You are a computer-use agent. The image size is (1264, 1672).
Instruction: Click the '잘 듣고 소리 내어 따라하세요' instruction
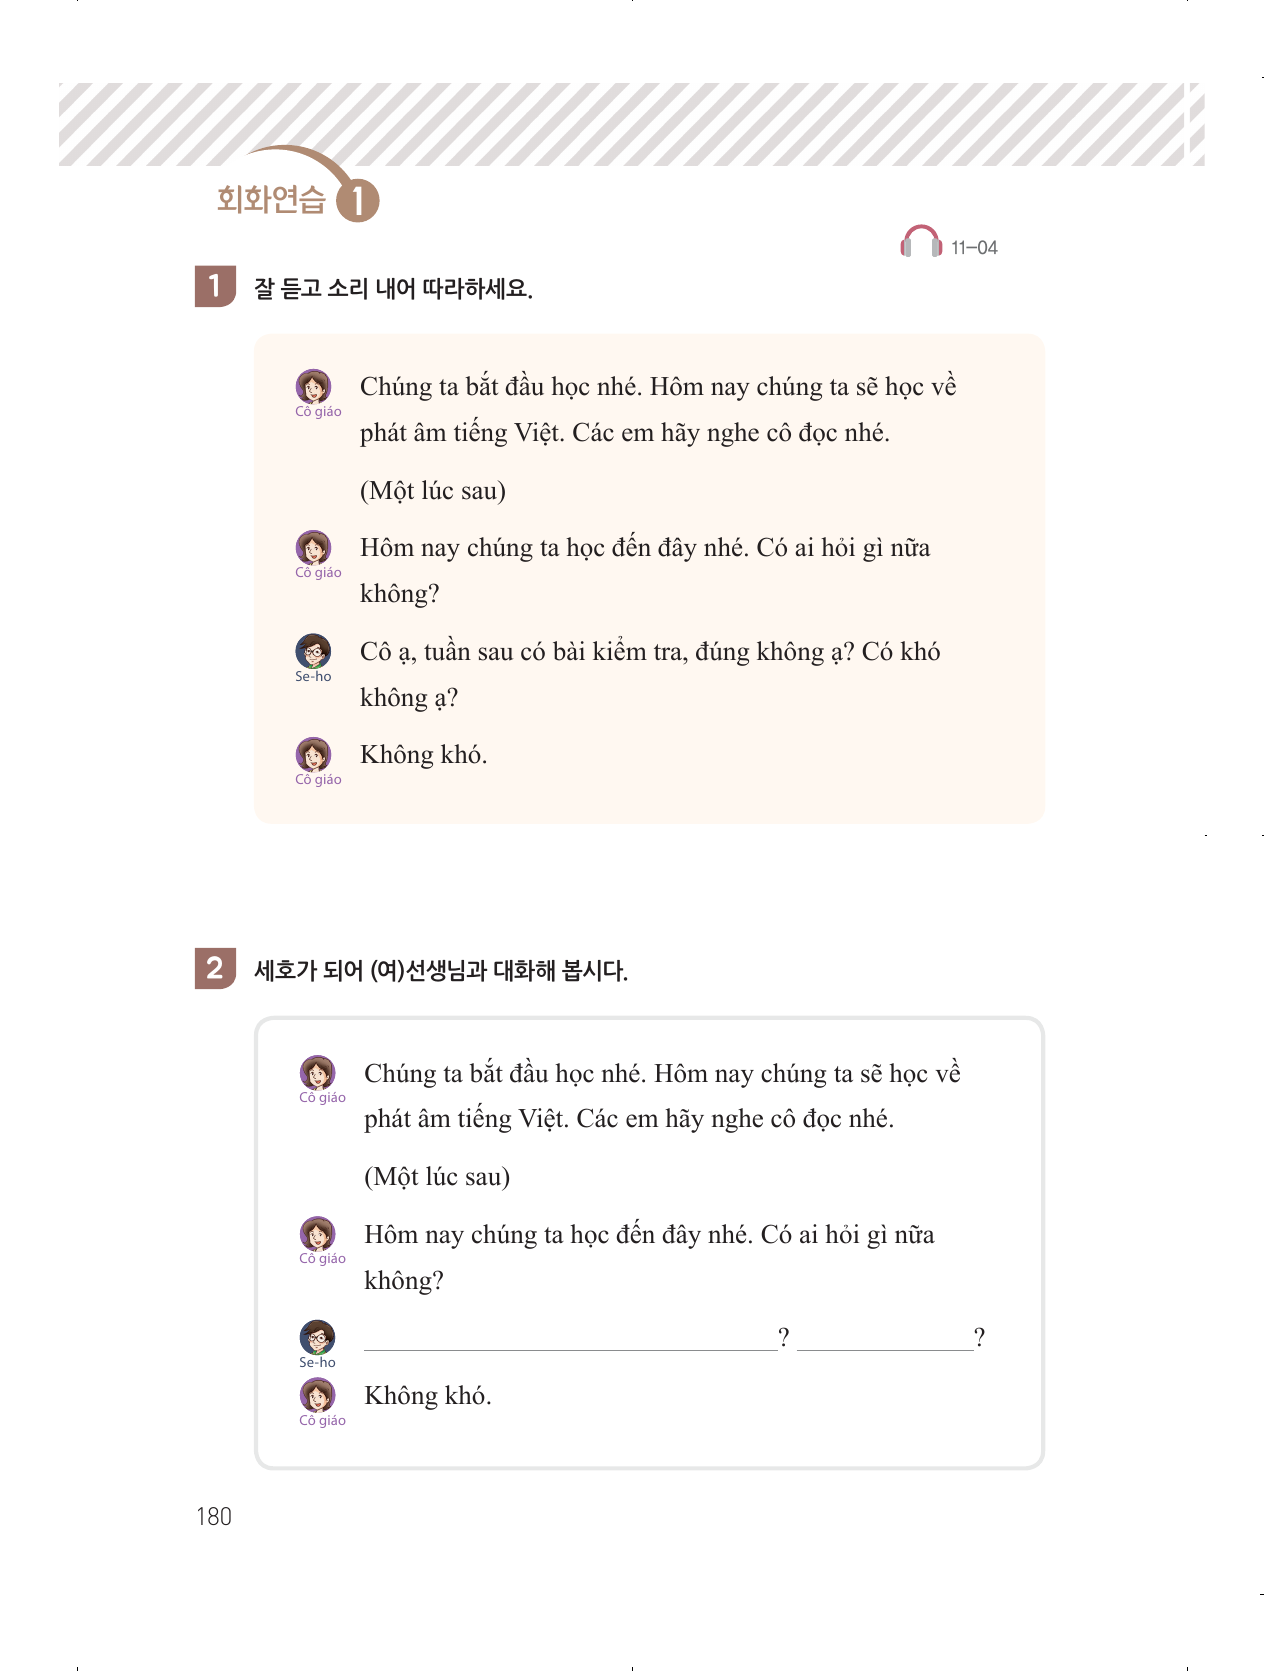[393, 289]
